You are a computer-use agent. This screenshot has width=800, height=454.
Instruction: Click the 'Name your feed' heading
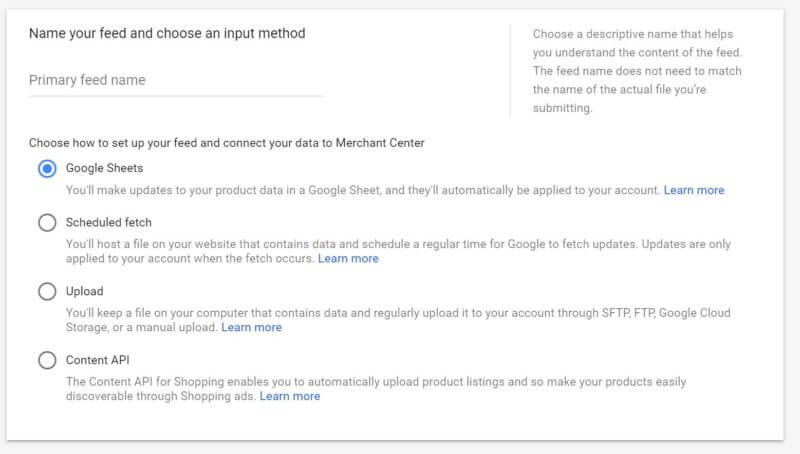167,34
